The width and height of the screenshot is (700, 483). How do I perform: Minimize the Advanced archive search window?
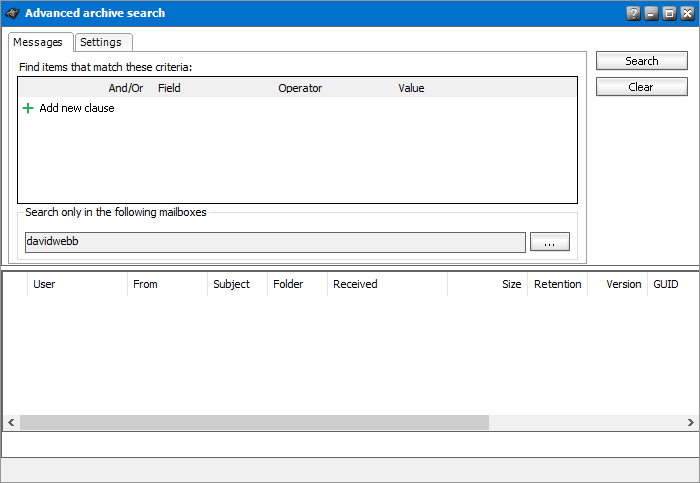(x=651, y=13)
